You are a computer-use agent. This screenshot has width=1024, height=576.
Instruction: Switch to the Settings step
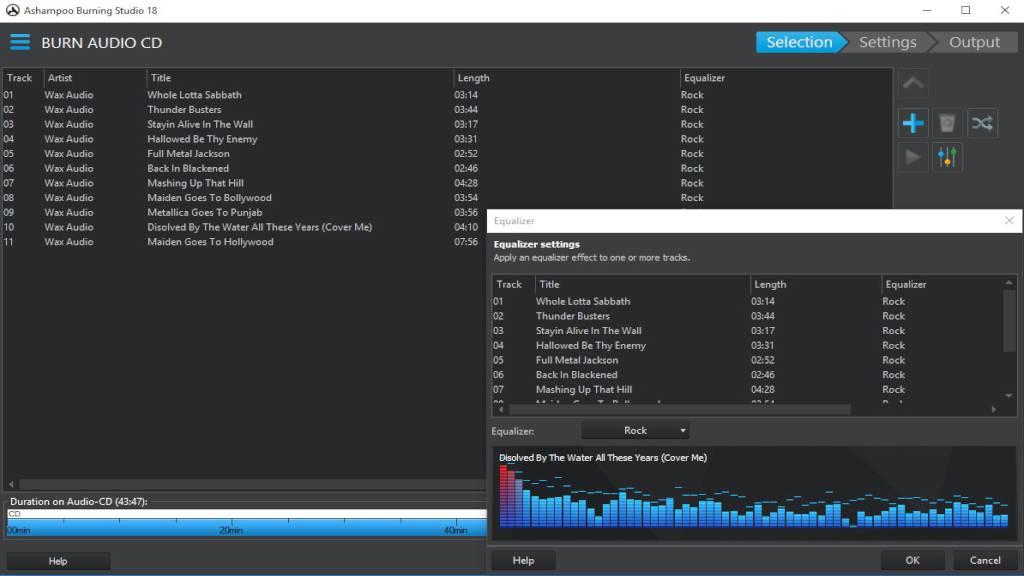pyautogui.click(x=887, y=42)
